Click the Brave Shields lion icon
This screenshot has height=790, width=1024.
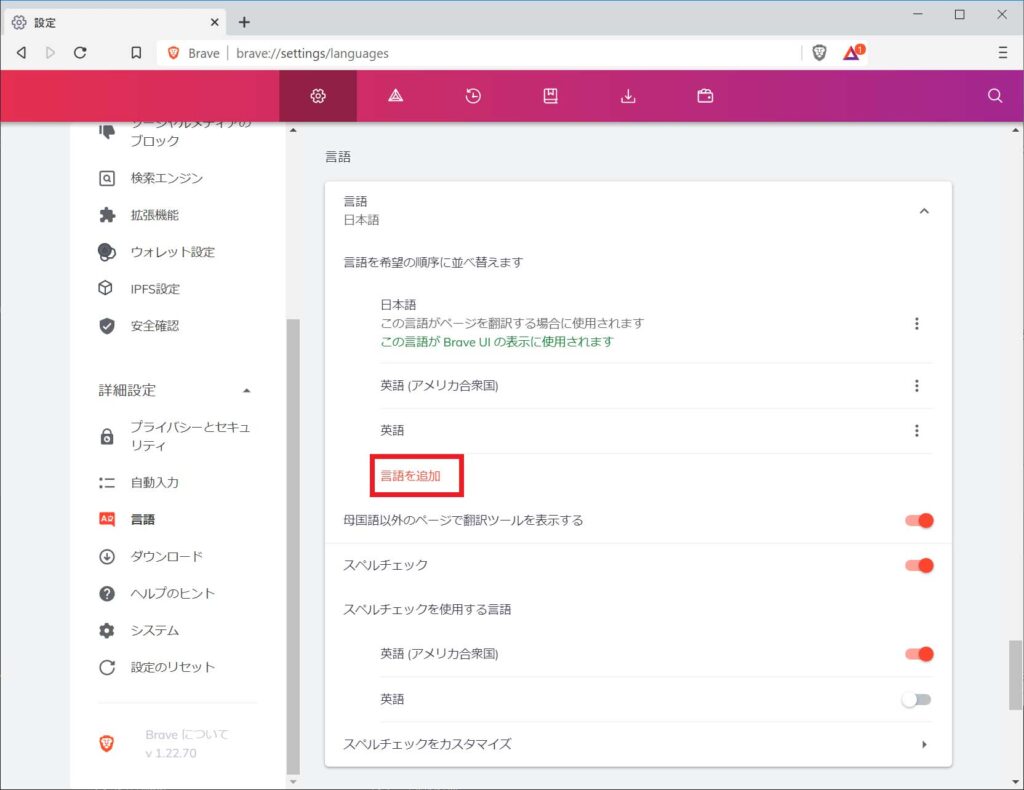(819, 53)
